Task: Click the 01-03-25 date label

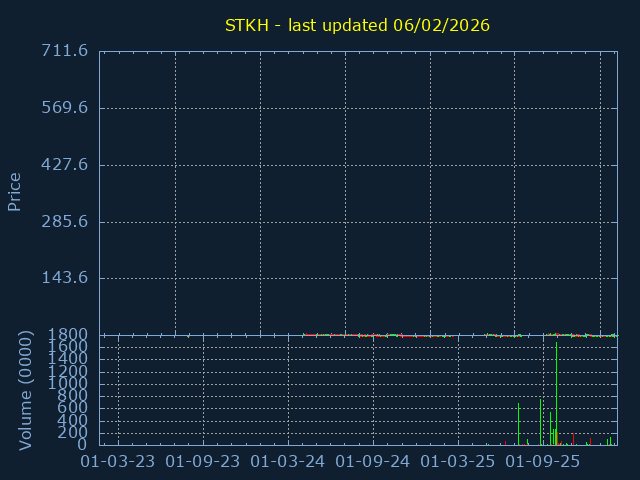Action: (x=458, y=462)
